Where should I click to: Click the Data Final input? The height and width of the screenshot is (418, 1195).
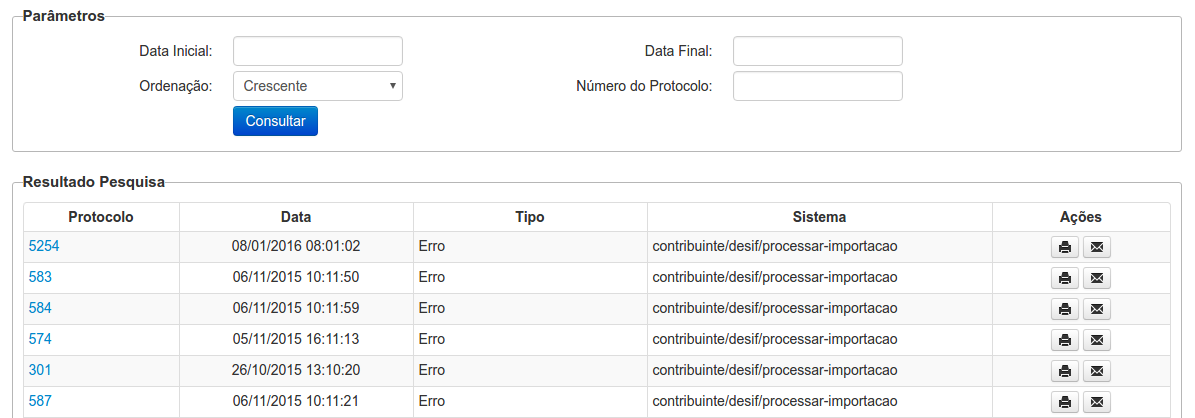[817, 51]
